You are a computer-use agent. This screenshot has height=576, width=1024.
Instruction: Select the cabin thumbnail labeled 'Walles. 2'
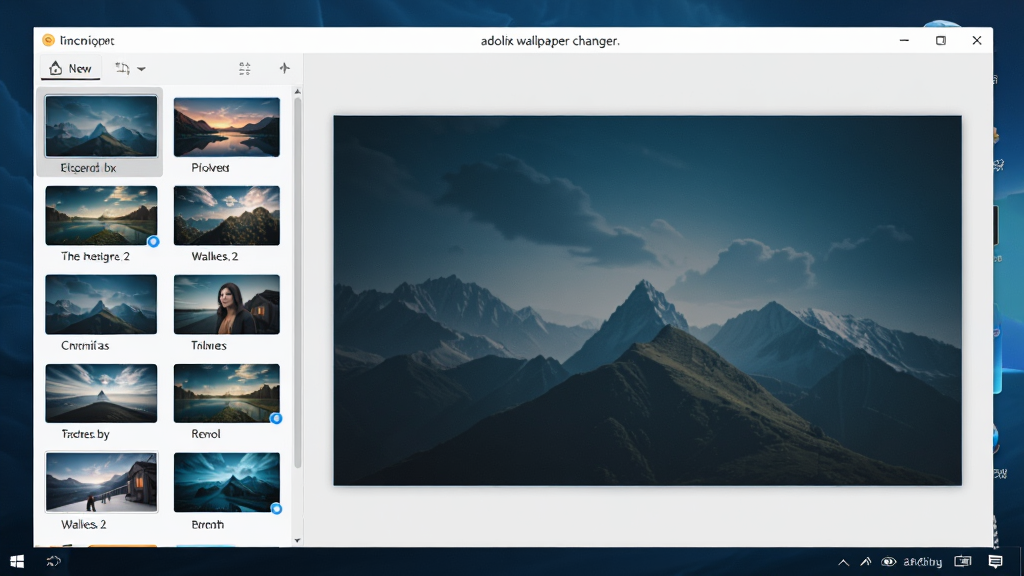(x=101, y=482)
